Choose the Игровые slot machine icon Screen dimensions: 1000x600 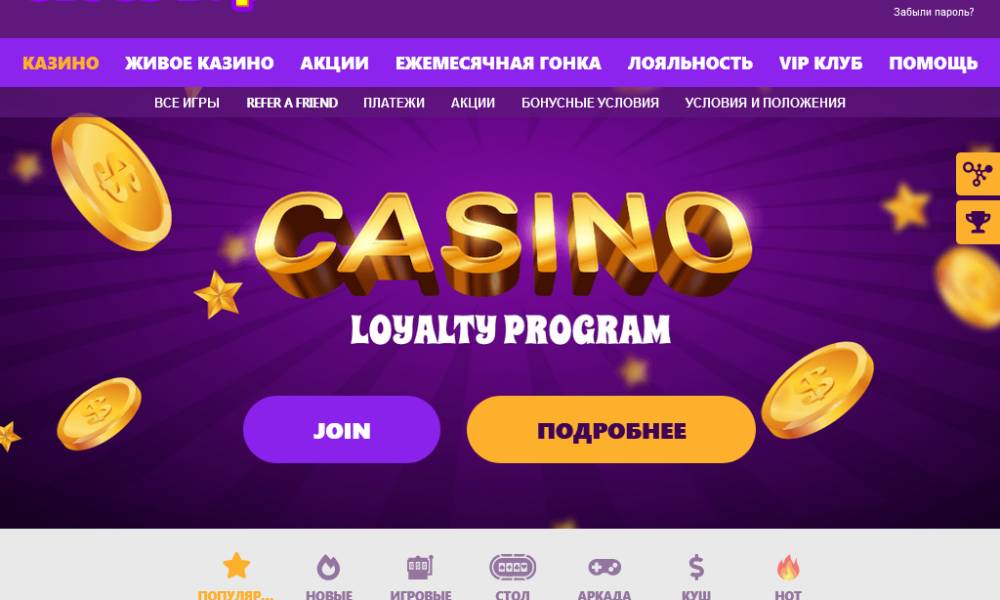point(420,567)
